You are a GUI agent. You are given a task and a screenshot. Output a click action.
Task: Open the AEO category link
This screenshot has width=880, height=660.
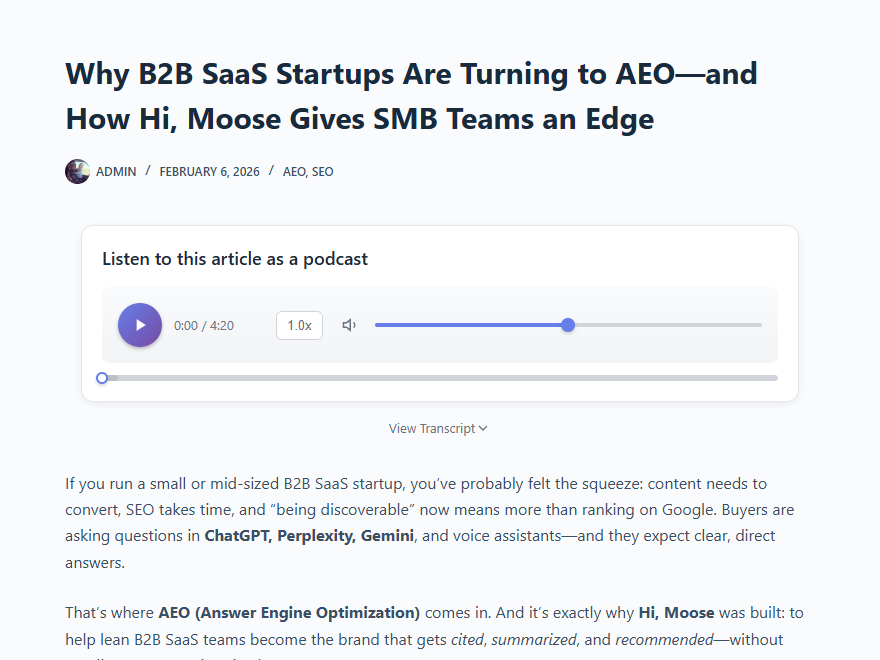[x=294, y=172]
